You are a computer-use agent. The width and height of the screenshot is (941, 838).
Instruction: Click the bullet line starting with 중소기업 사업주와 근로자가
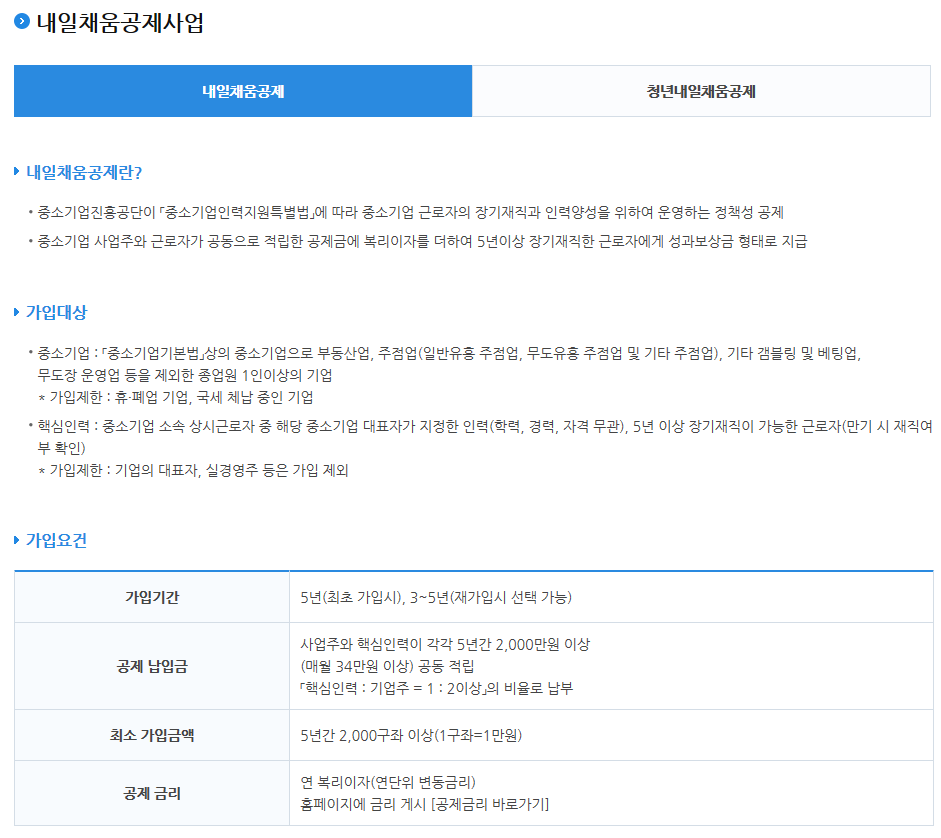click(x=420, y=241)
